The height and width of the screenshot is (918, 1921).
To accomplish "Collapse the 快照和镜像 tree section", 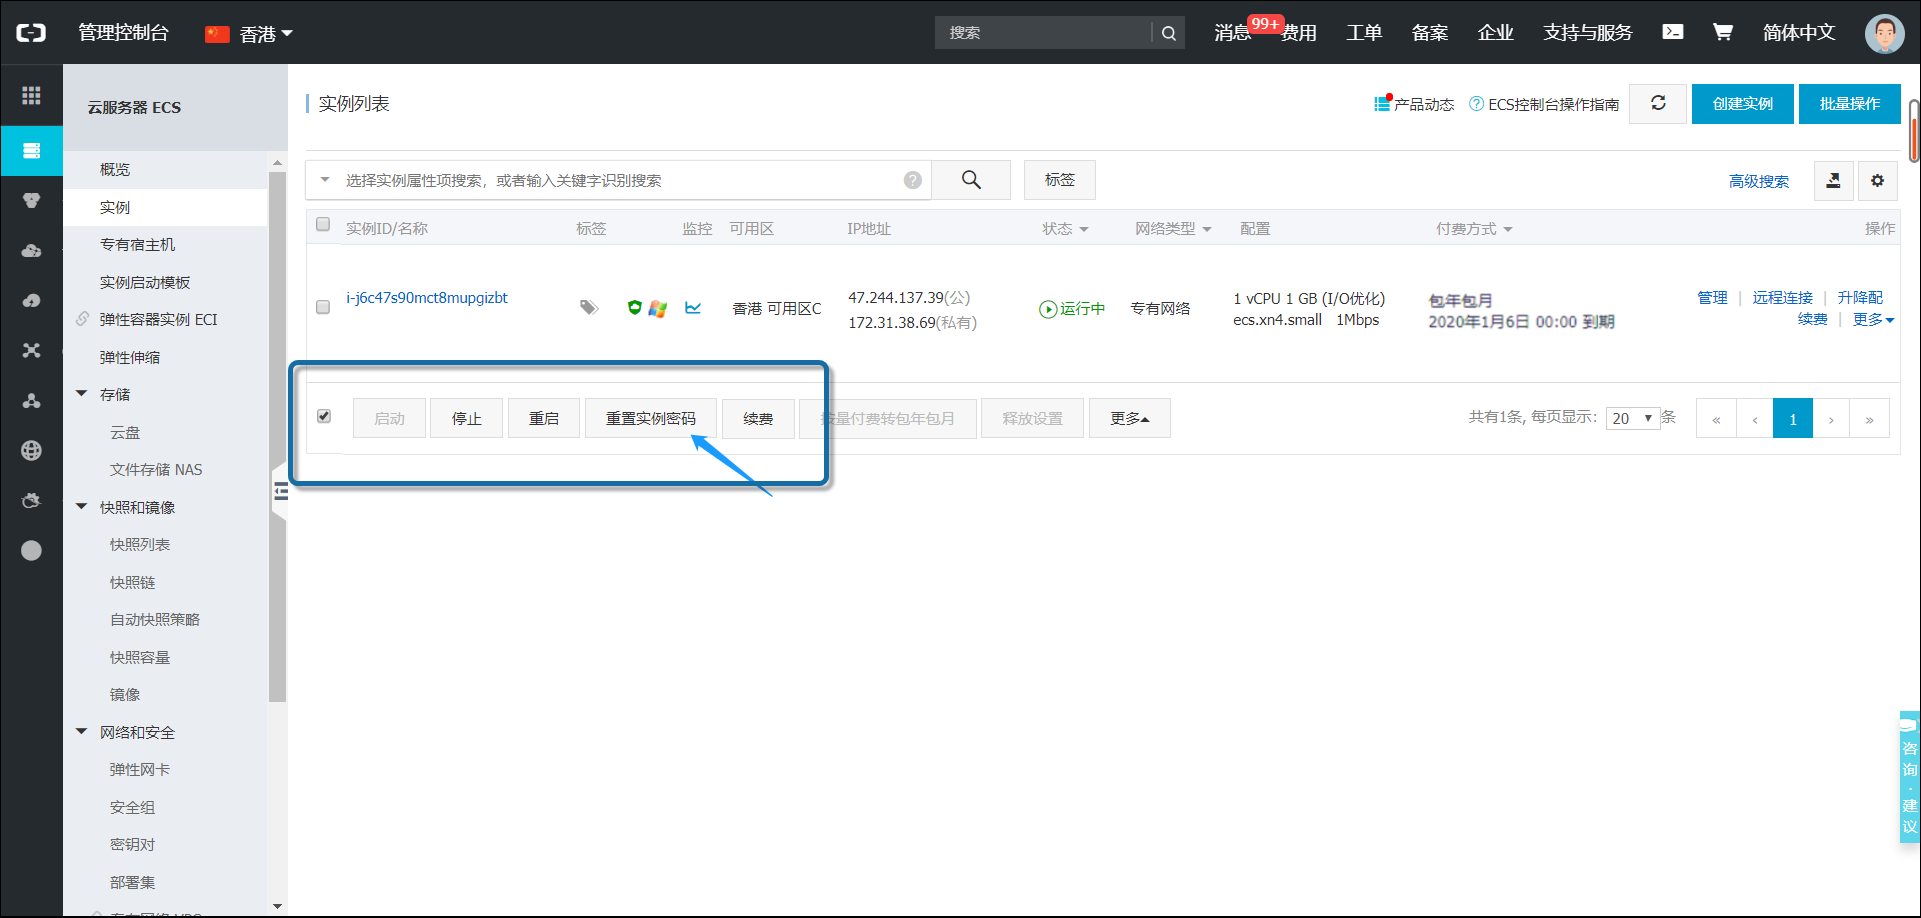I will pyautogui.click(x=81, y=507).
